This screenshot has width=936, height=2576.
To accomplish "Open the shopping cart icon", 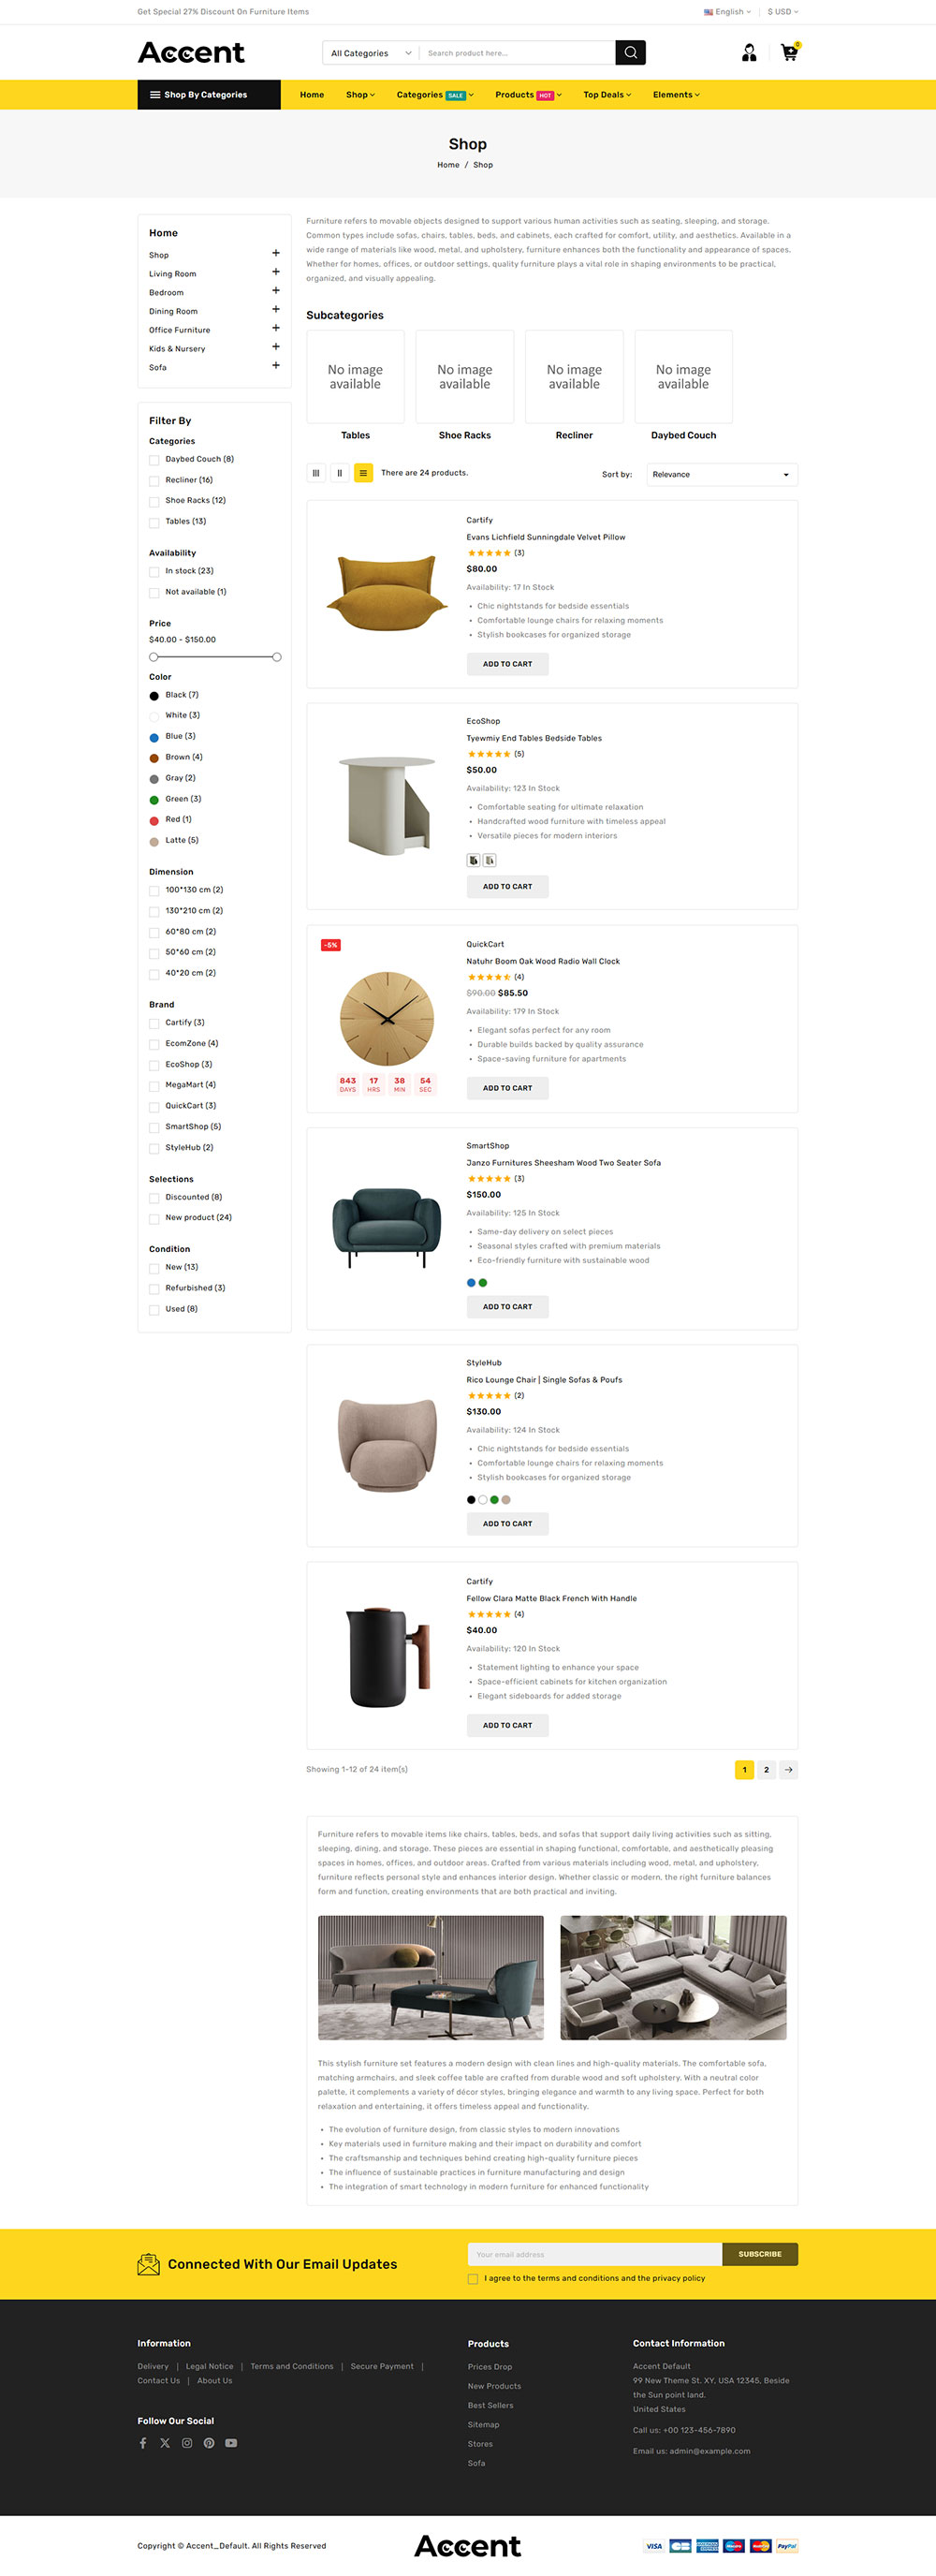I will (789, 53).
